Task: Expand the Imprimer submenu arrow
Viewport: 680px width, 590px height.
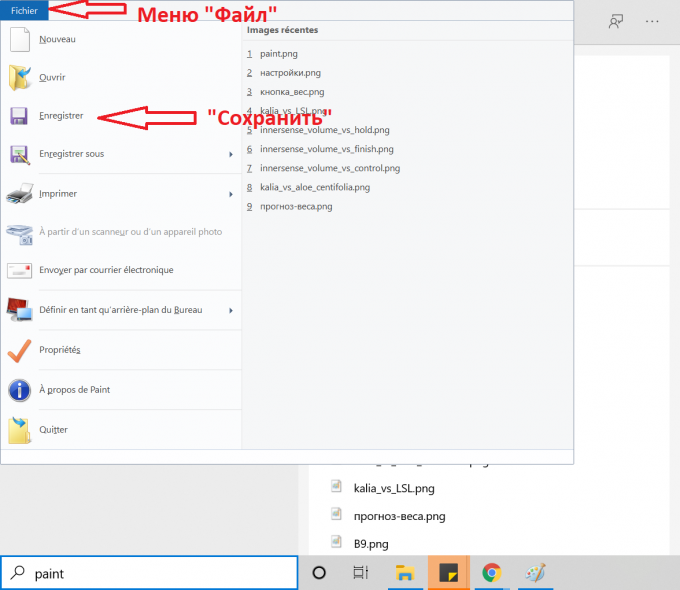Action: tap(230, 194)
